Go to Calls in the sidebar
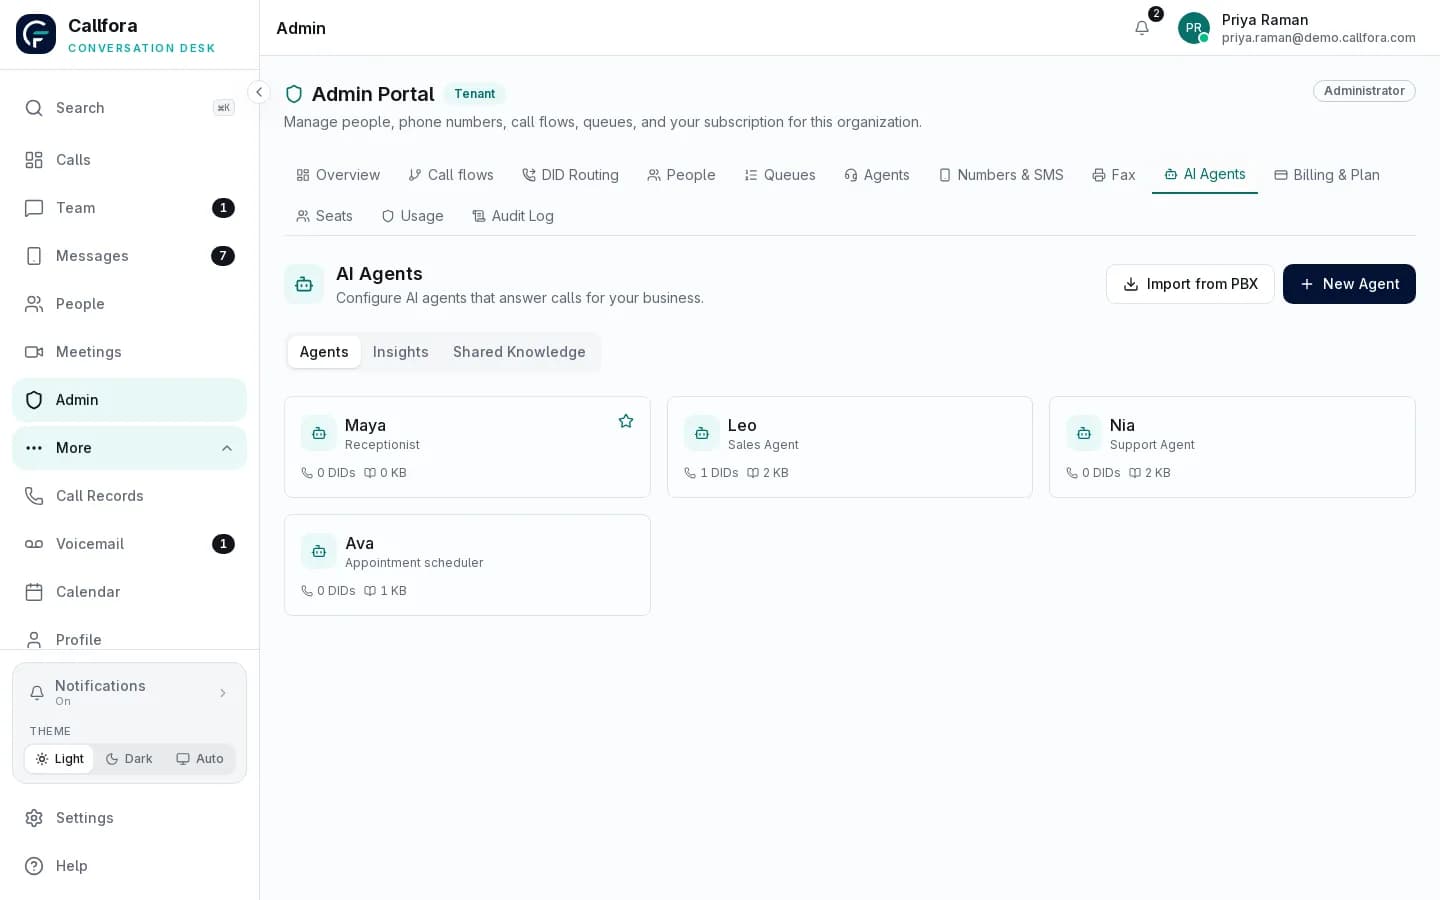1440x900 pixels. [x=129, y=160]
